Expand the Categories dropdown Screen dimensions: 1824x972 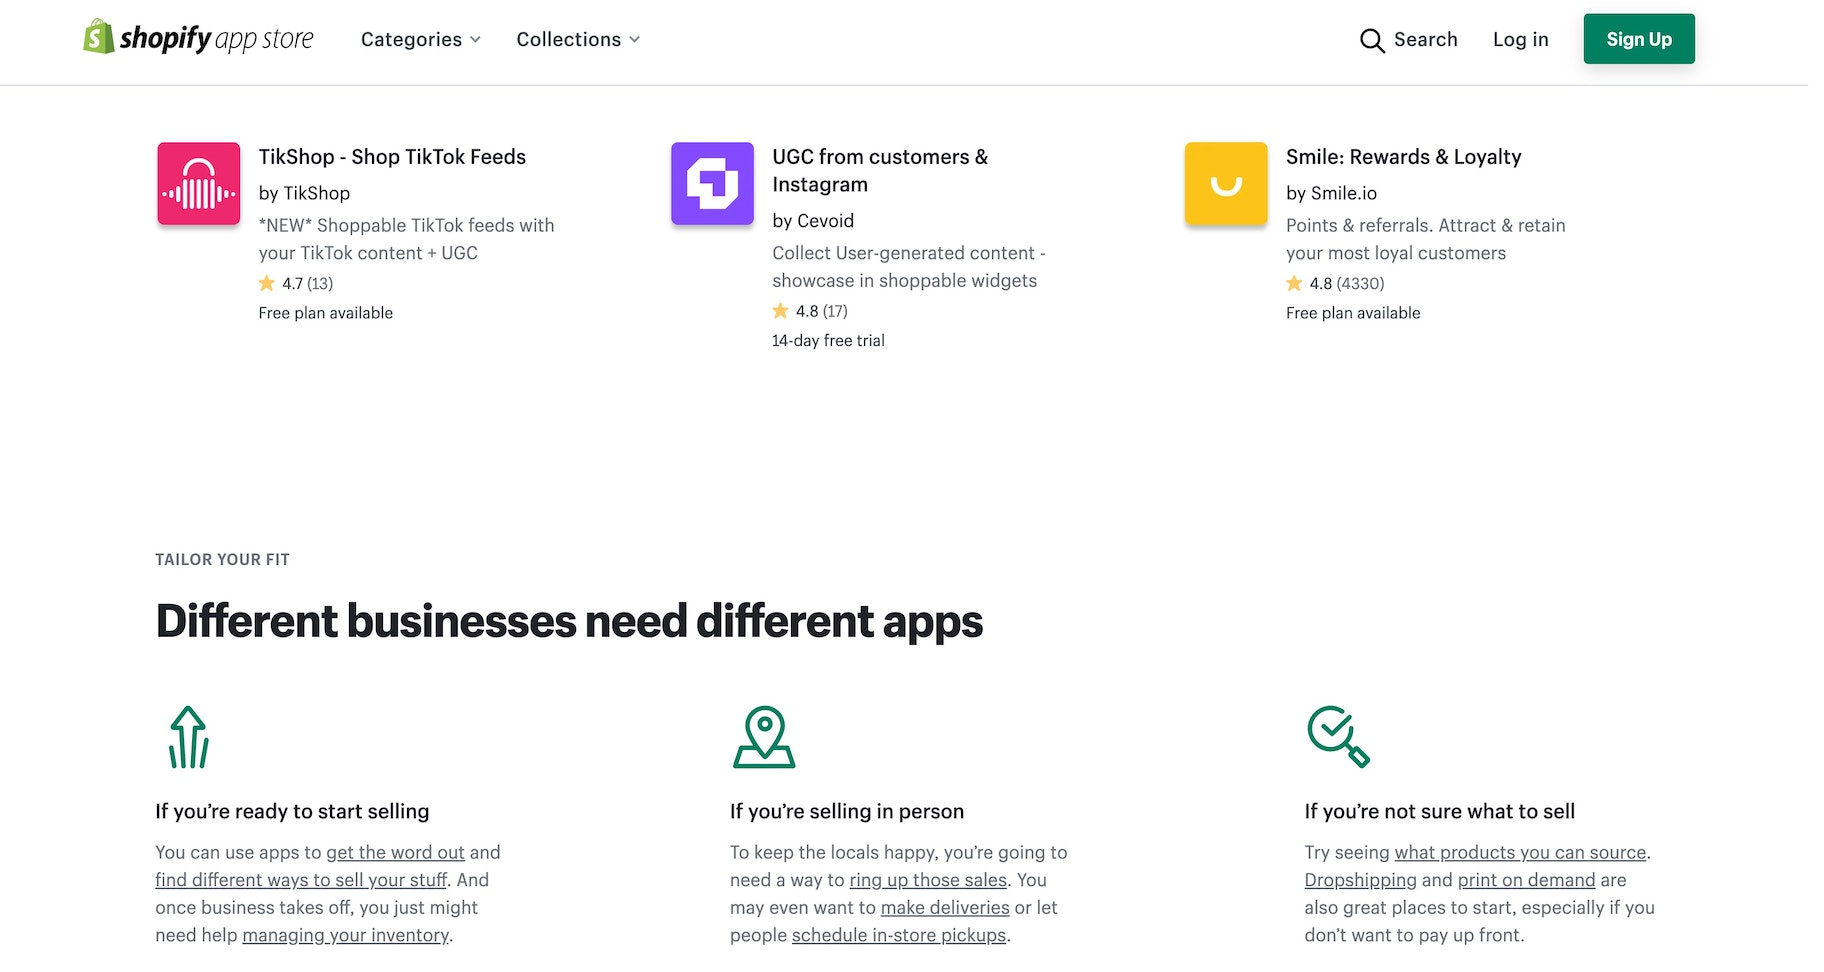(x=420, y=39)
